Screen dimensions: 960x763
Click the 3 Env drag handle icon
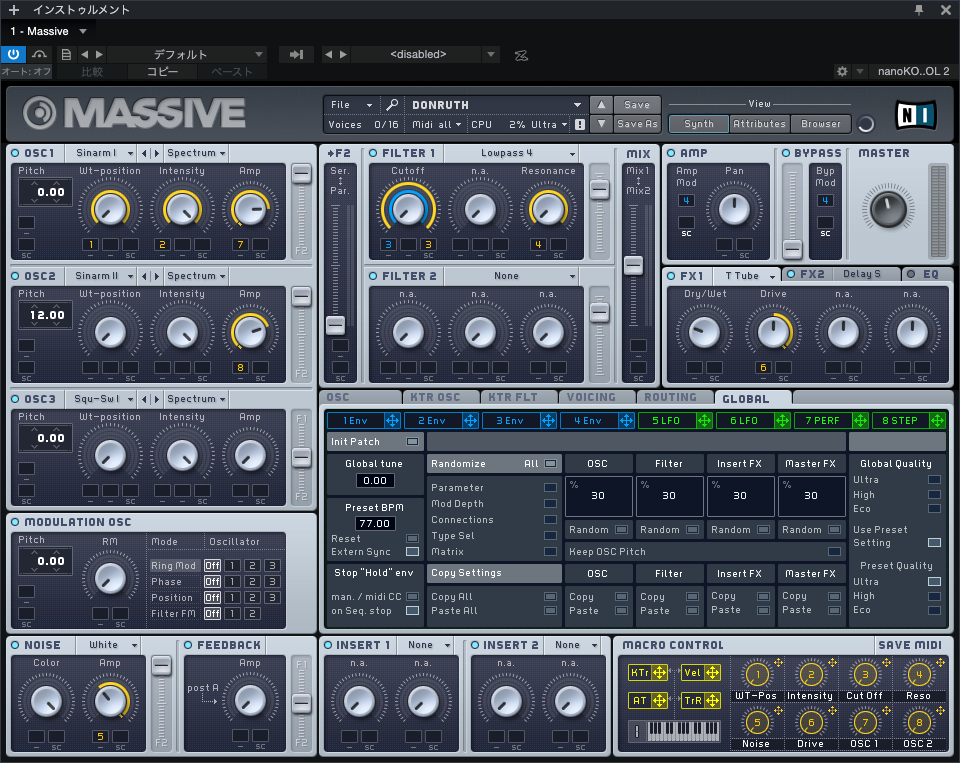click(549, 420)
